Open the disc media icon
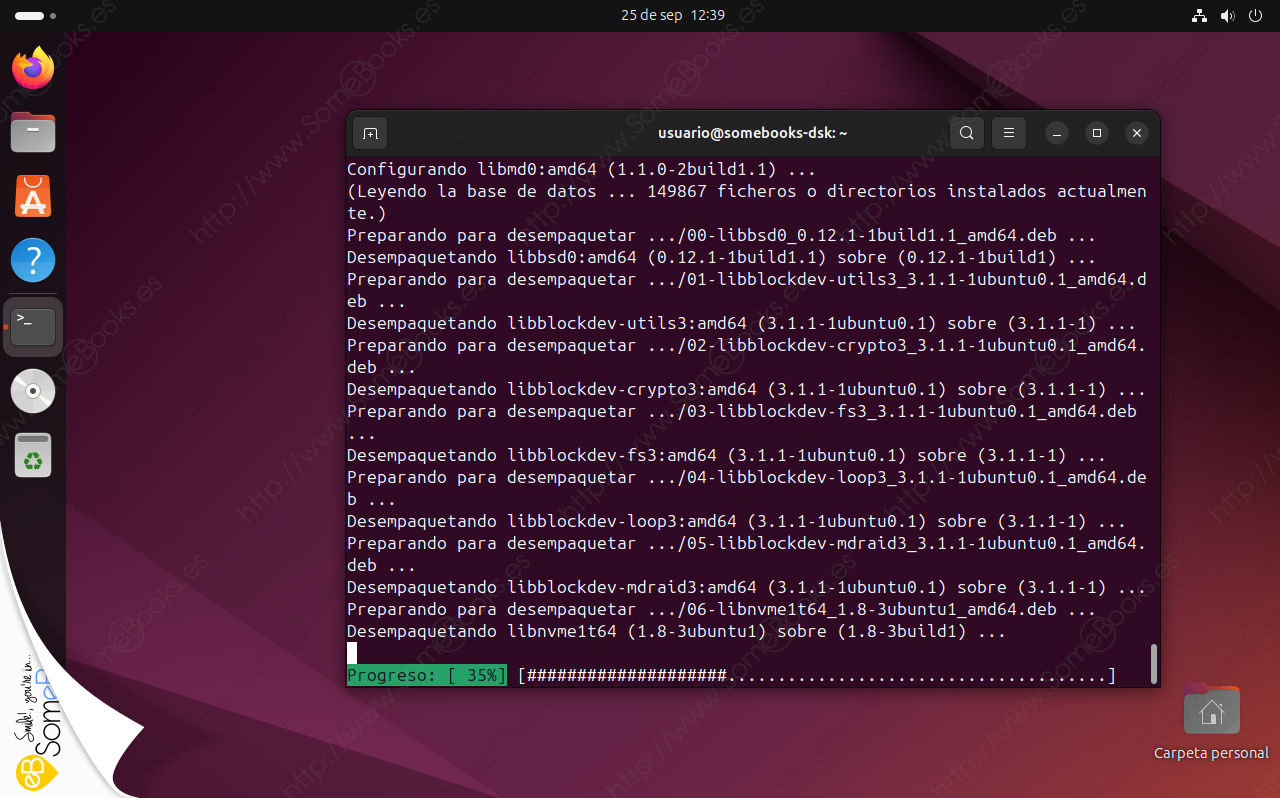1280x798 pixels. [x=33, y=391]
